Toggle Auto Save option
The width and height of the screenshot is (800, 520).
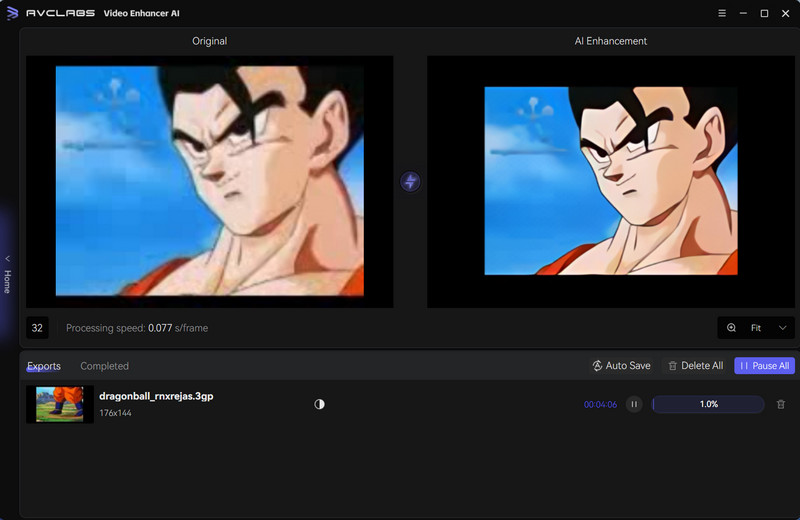point(621,365)
